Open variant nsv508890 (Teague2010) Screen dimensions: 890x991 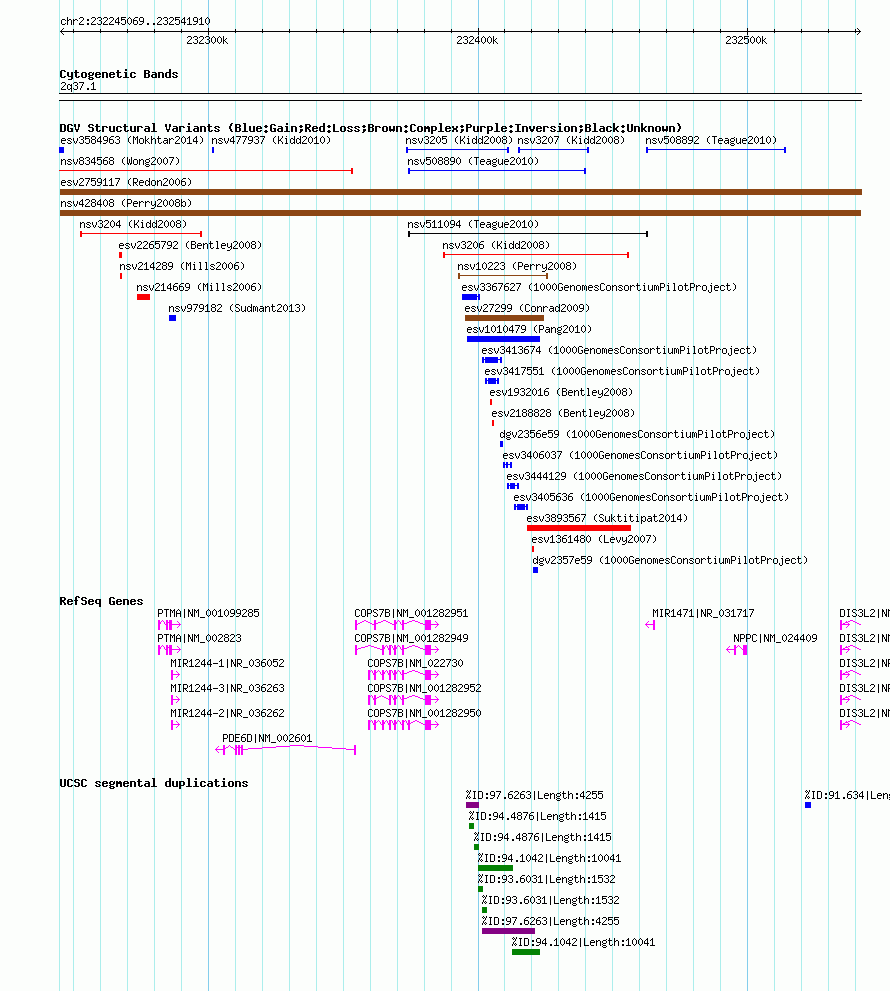[473, 161]
